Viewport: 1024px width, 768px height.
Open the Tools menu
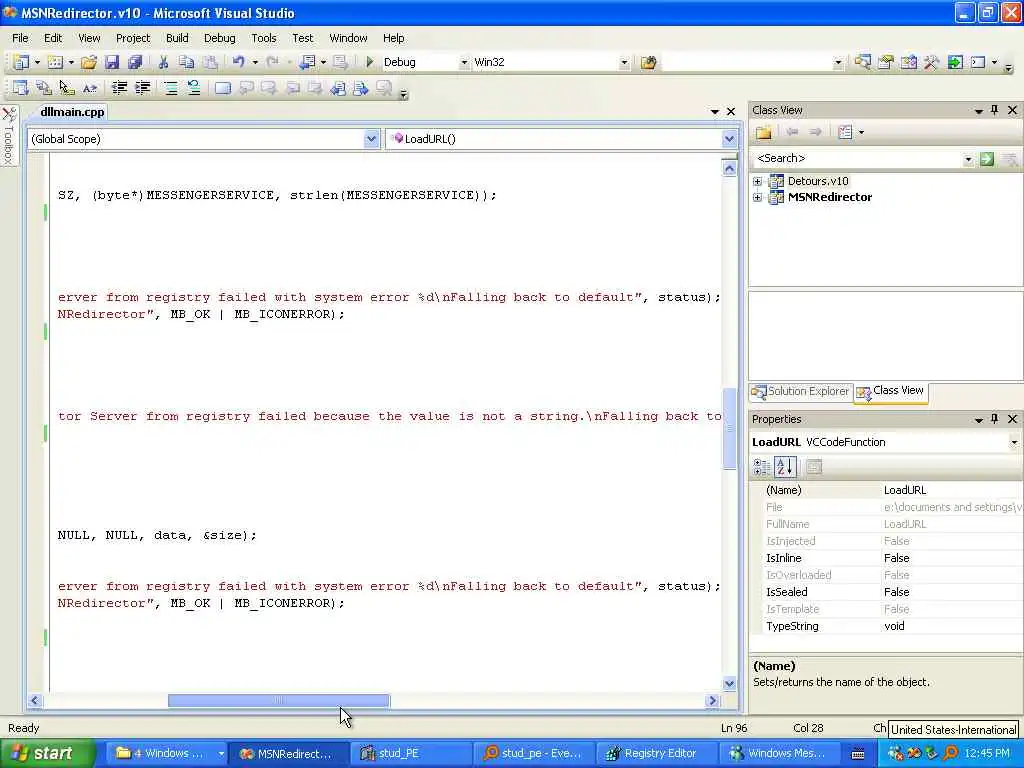[x=264, y=38]
